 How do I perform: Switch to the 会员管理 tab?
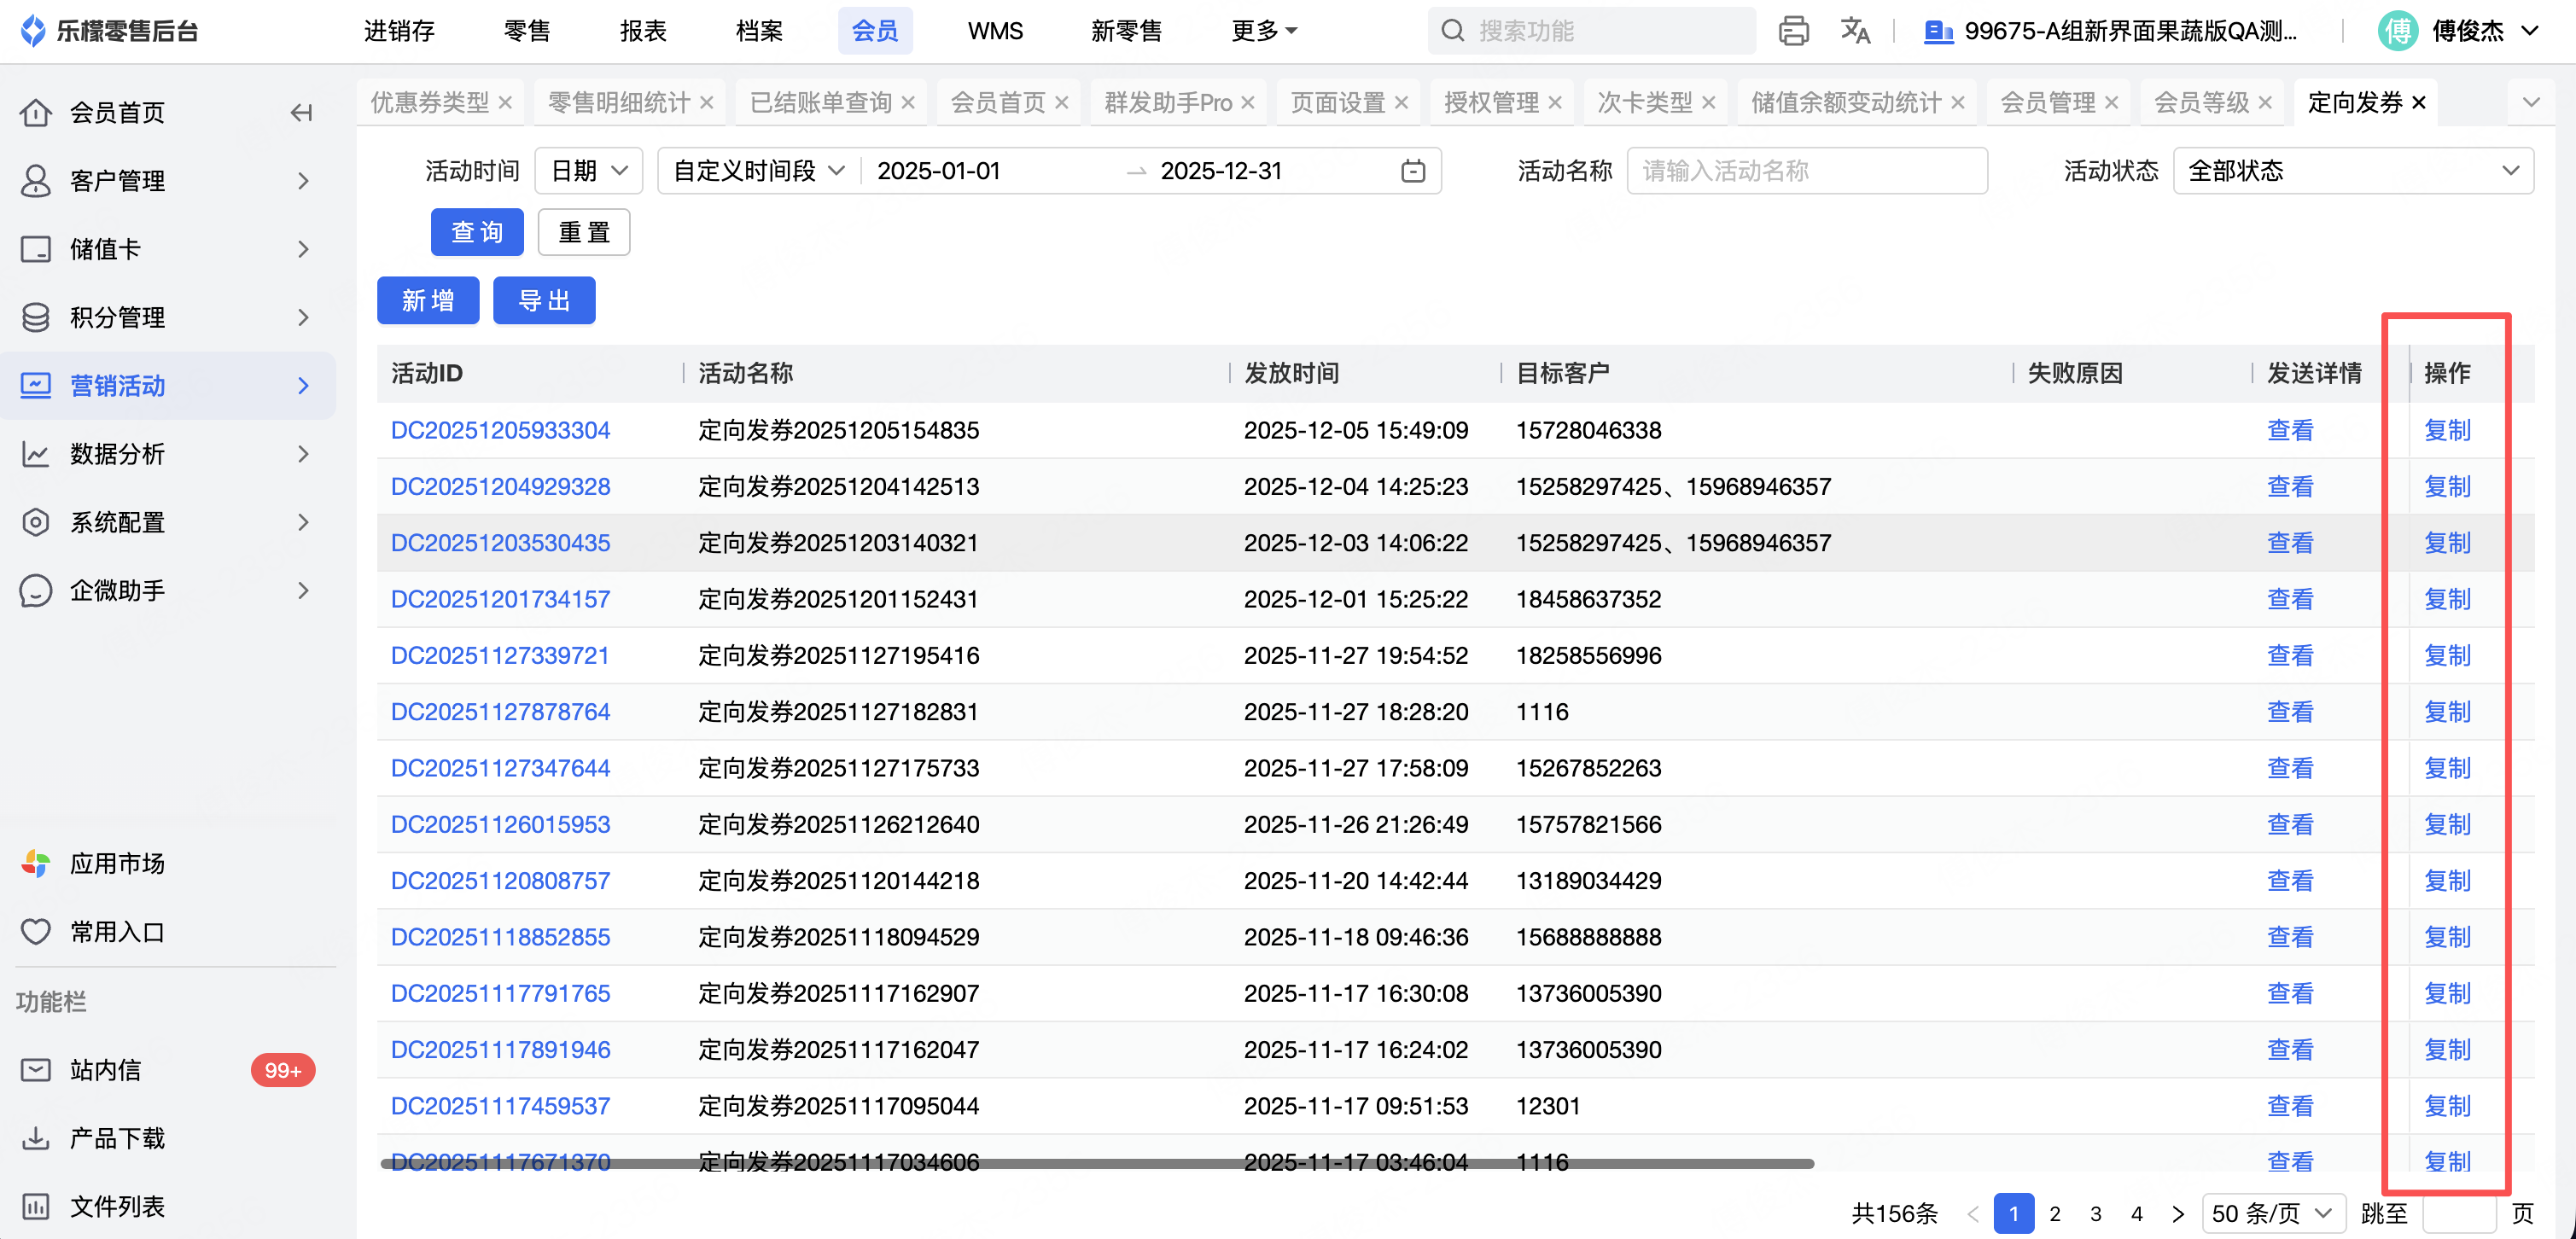click(x=2047, y=103)
